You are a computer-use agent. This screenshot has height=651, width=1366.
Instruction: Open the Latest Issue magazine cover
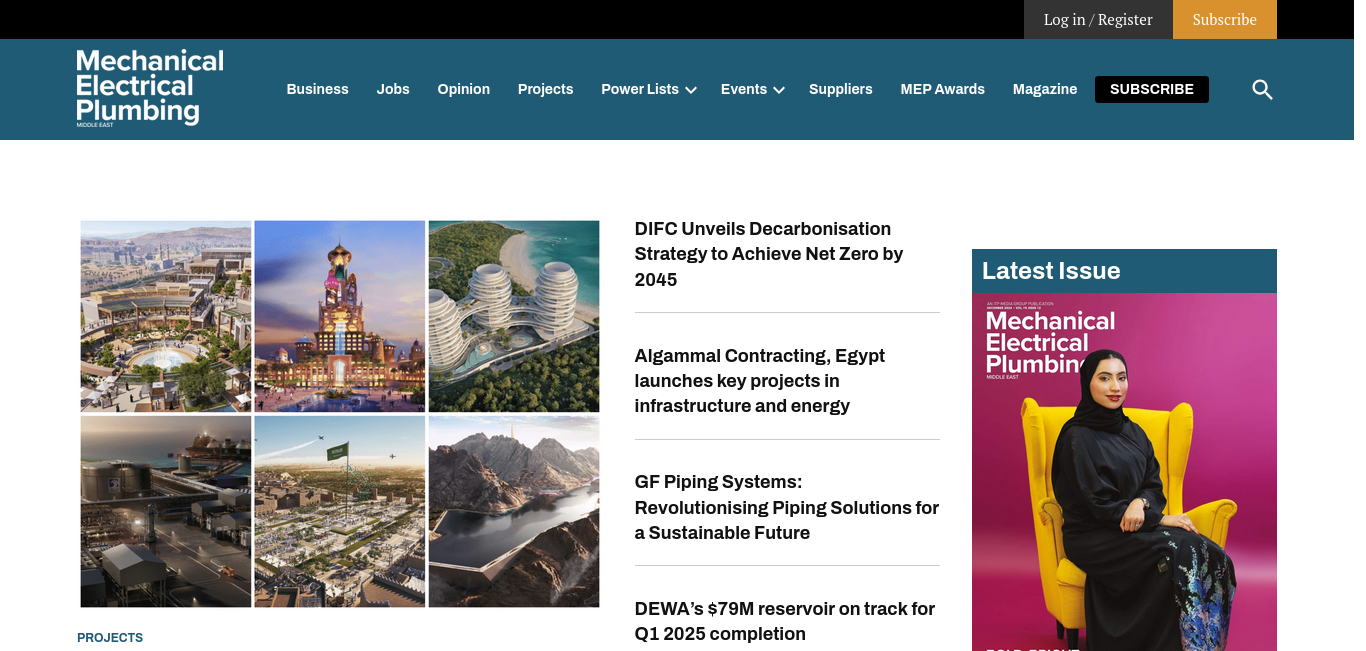[1124, 472]
